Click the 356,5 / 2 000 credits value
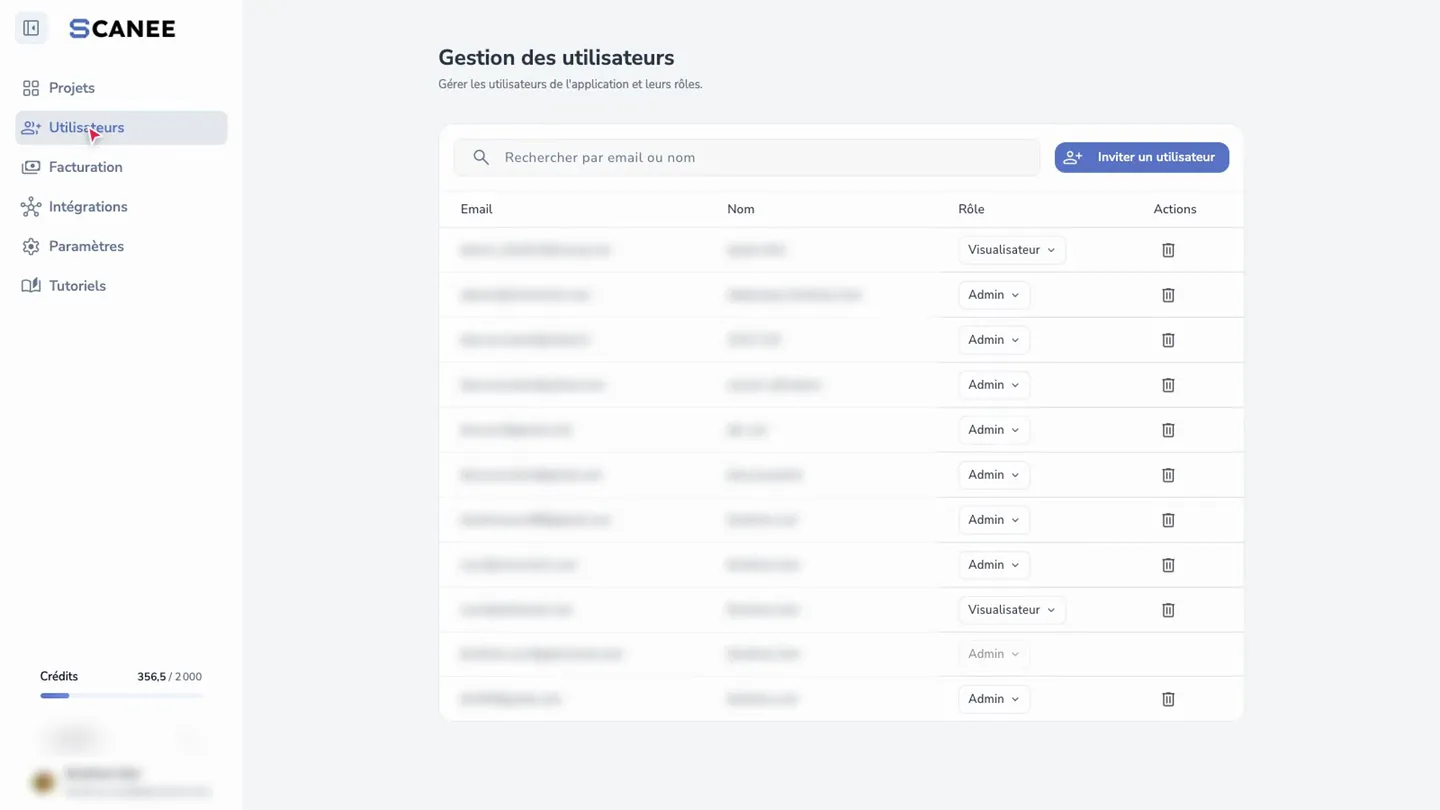Image resolution: width=1440 pixels, height=810 pixels. pyautogui.click(x=169, y=677)
